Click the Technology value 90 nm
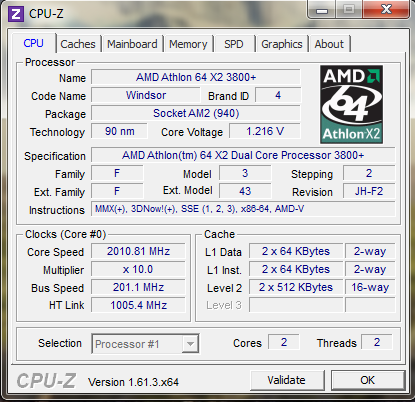The image size is (415, 402). click(119, 131)
